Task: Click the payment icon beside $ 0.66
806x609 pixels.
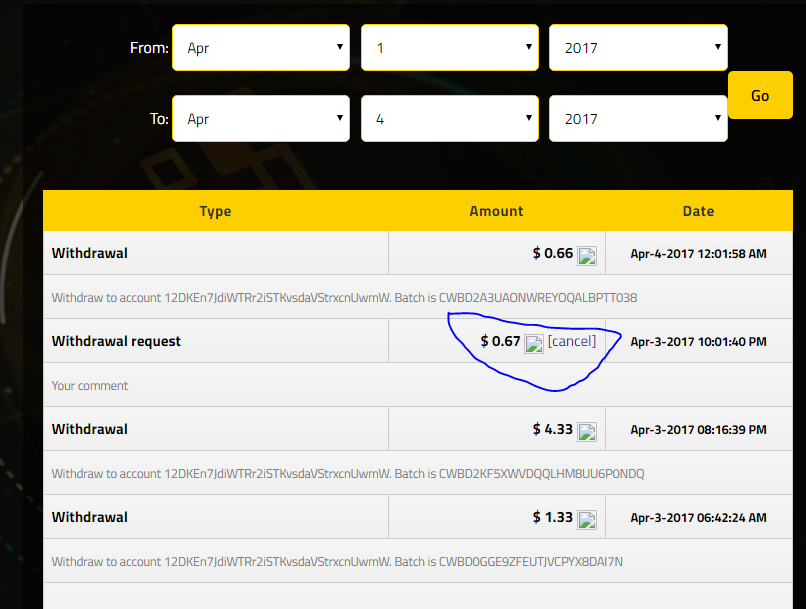Action: pos(587,255)
